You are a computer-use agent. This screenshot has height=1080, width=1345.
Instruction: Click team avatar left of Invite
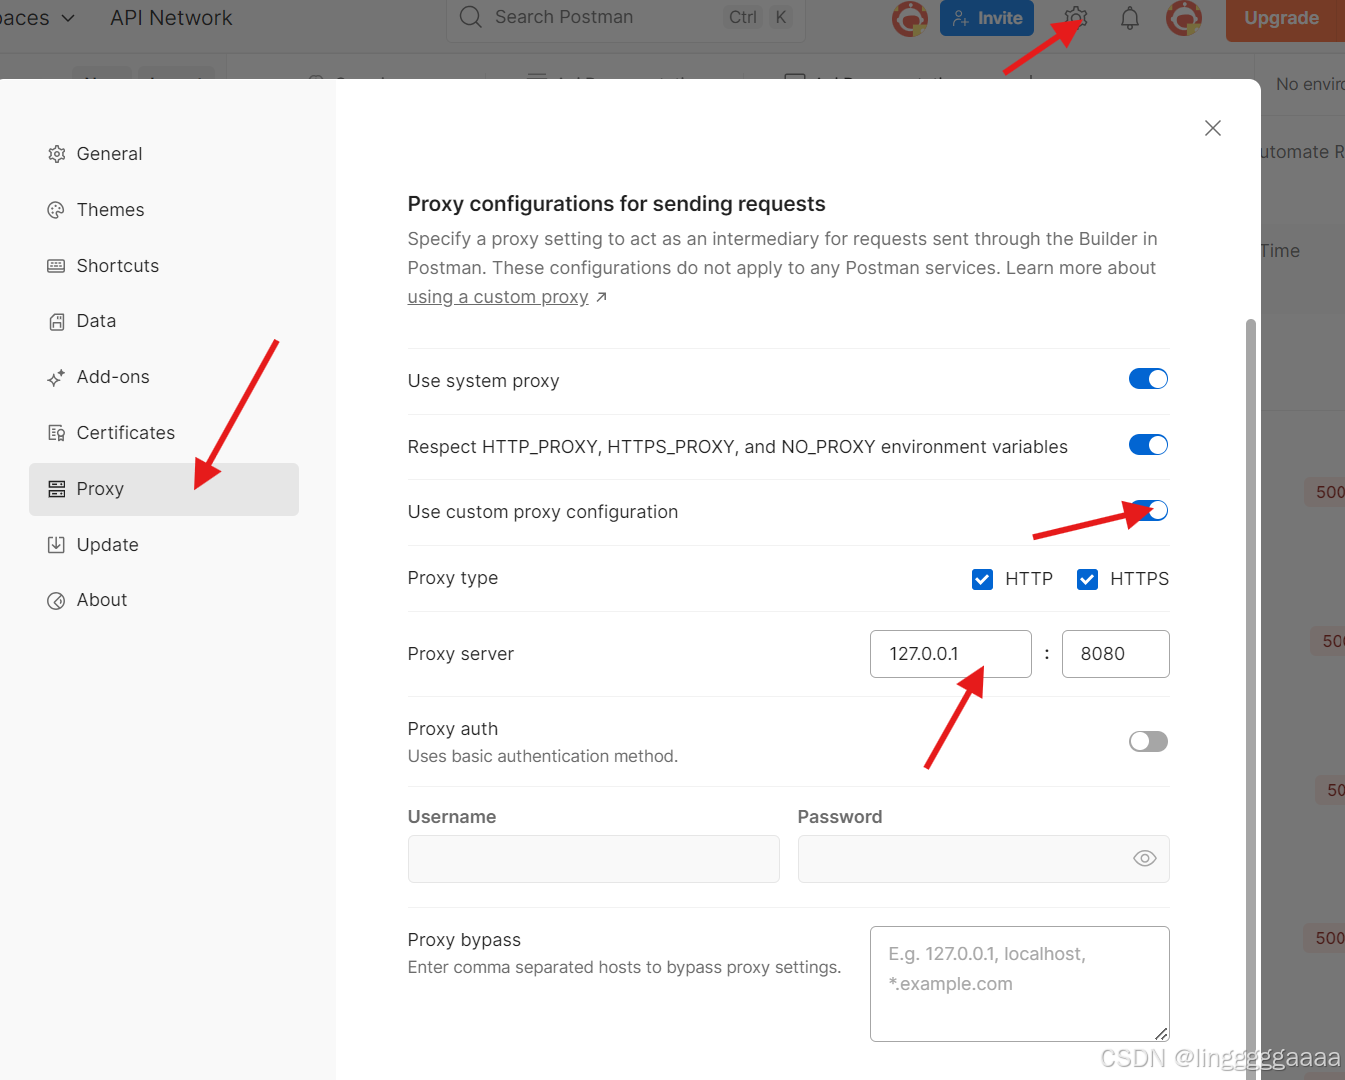(x=910, y=18)
